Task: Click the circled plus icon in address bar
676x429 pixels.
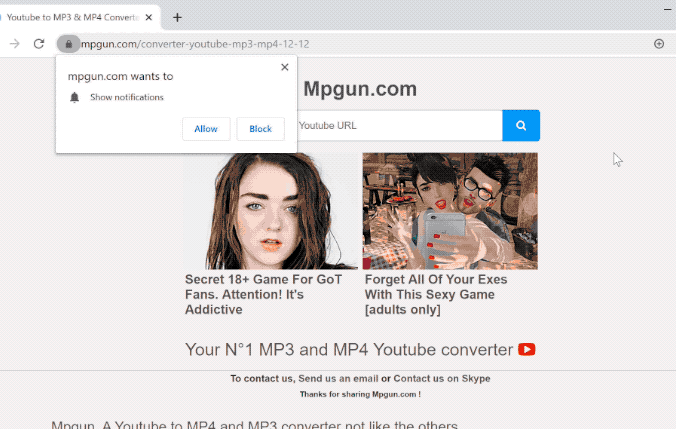Action: click(x=659, y=44)
